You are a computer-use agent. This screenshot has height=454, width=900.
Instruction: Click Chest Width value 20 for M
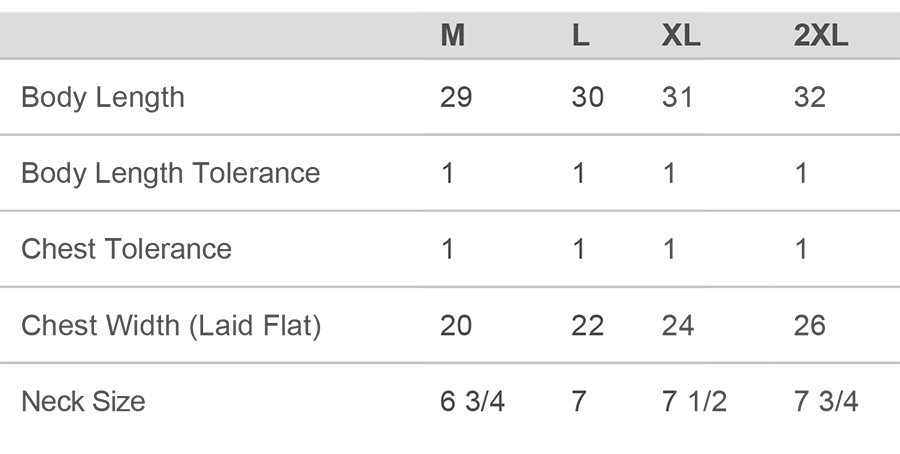coord(456,325)
